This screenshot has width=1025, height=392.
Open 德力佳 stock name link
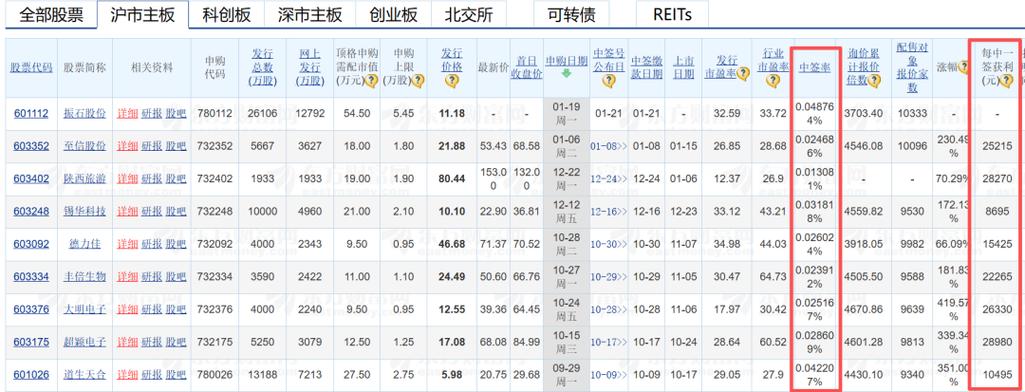tap(85, 244)
